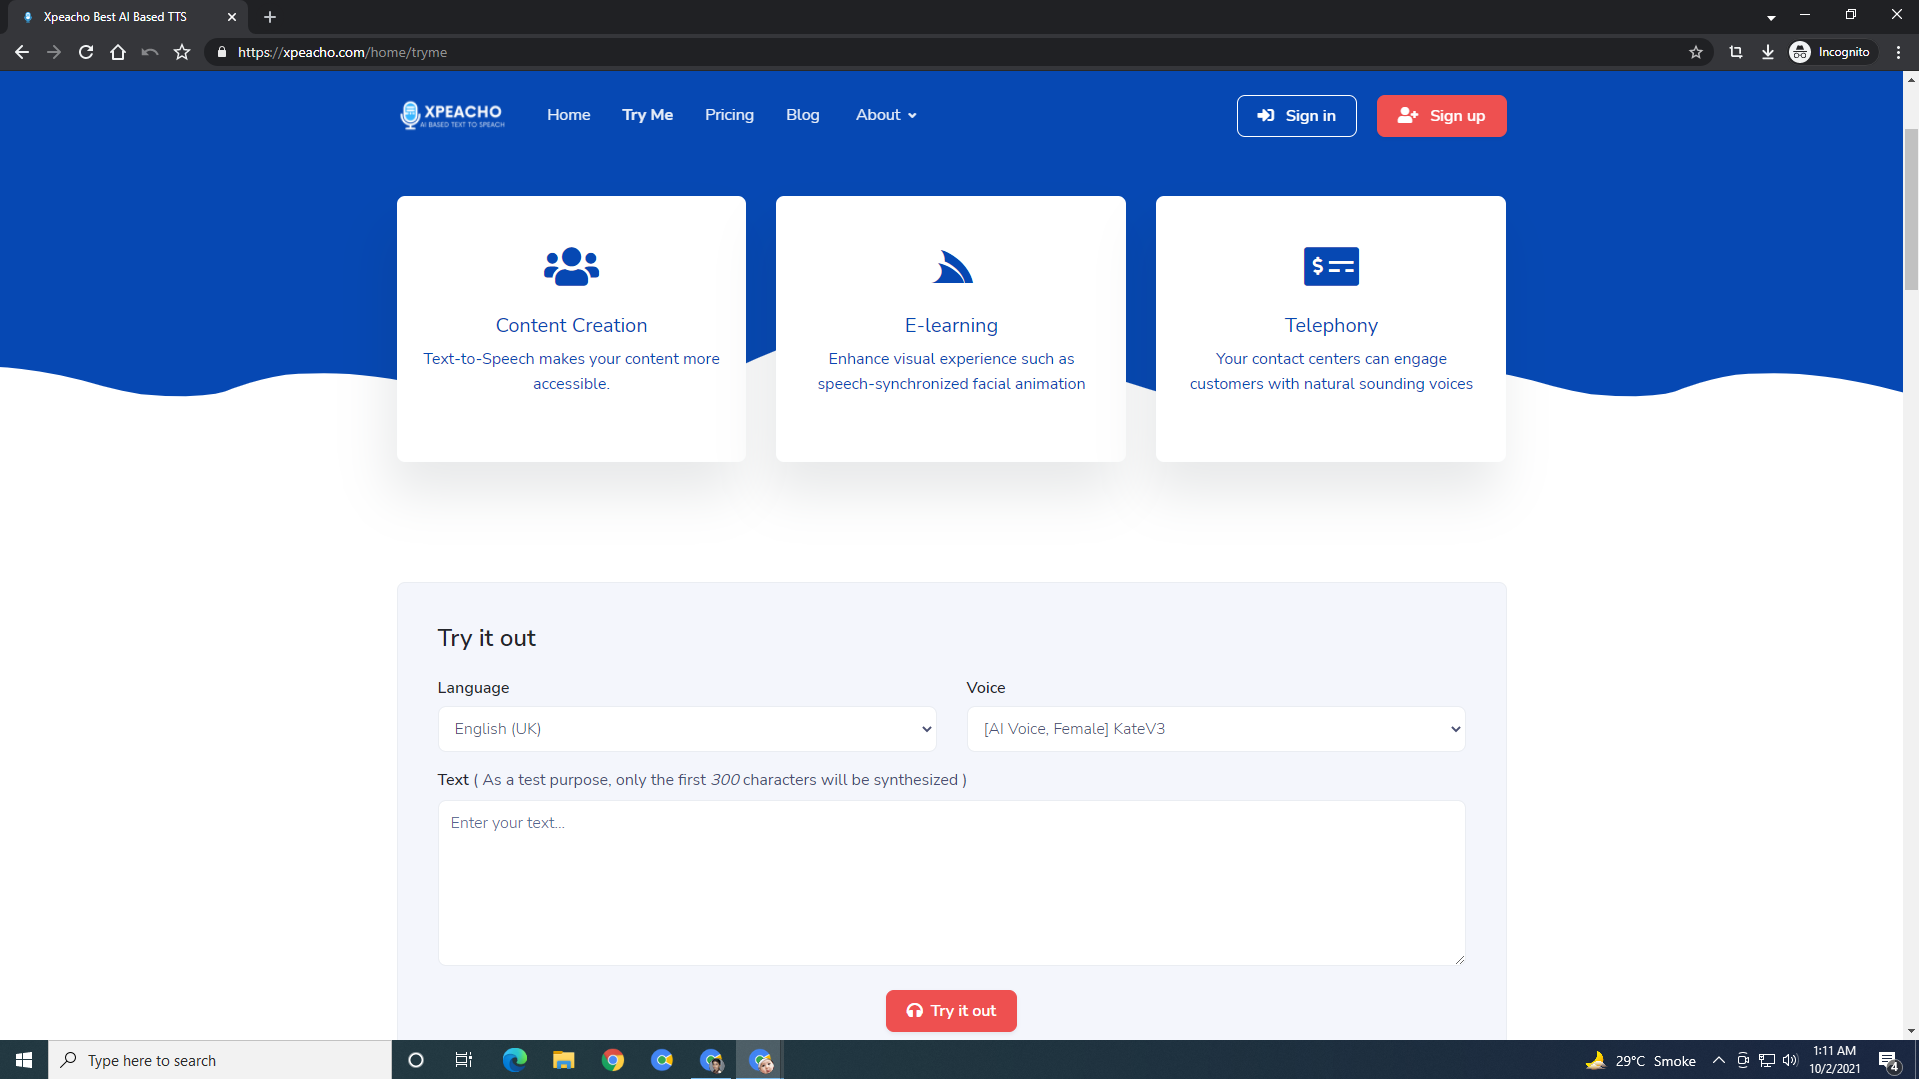This screenshot has width=1919, height=1079.
Task: Click the Telephony description about contact centers
Action: (x=1331, y=371)
